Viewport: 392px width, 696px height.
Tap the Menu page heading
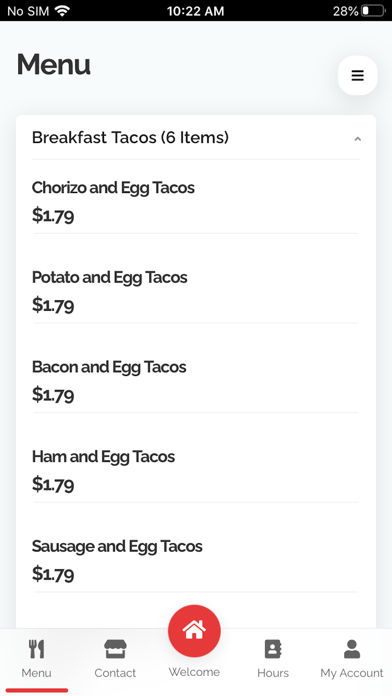pos(54,65)
